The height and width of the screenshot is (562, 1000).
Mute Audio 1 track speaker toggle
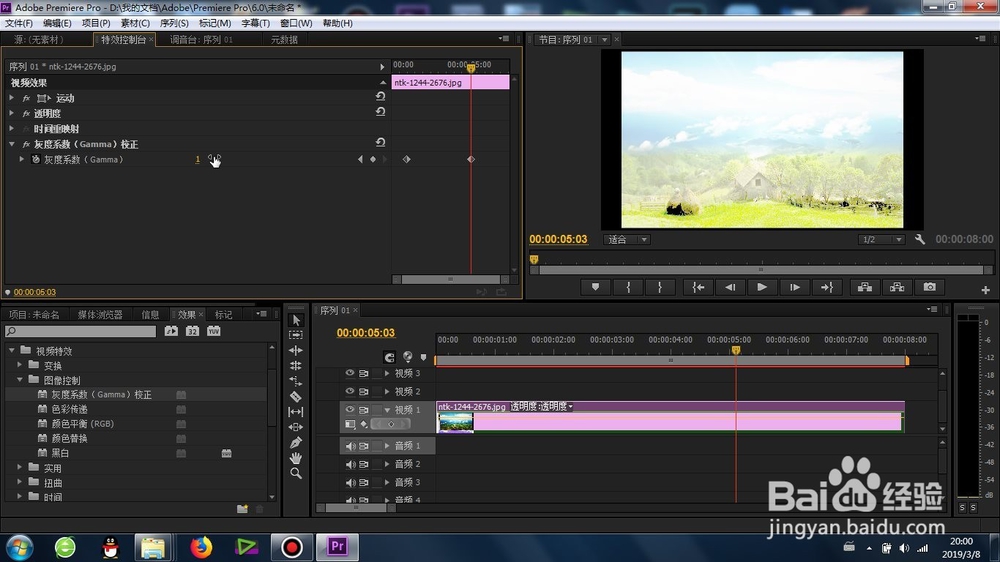coord(350,446)
